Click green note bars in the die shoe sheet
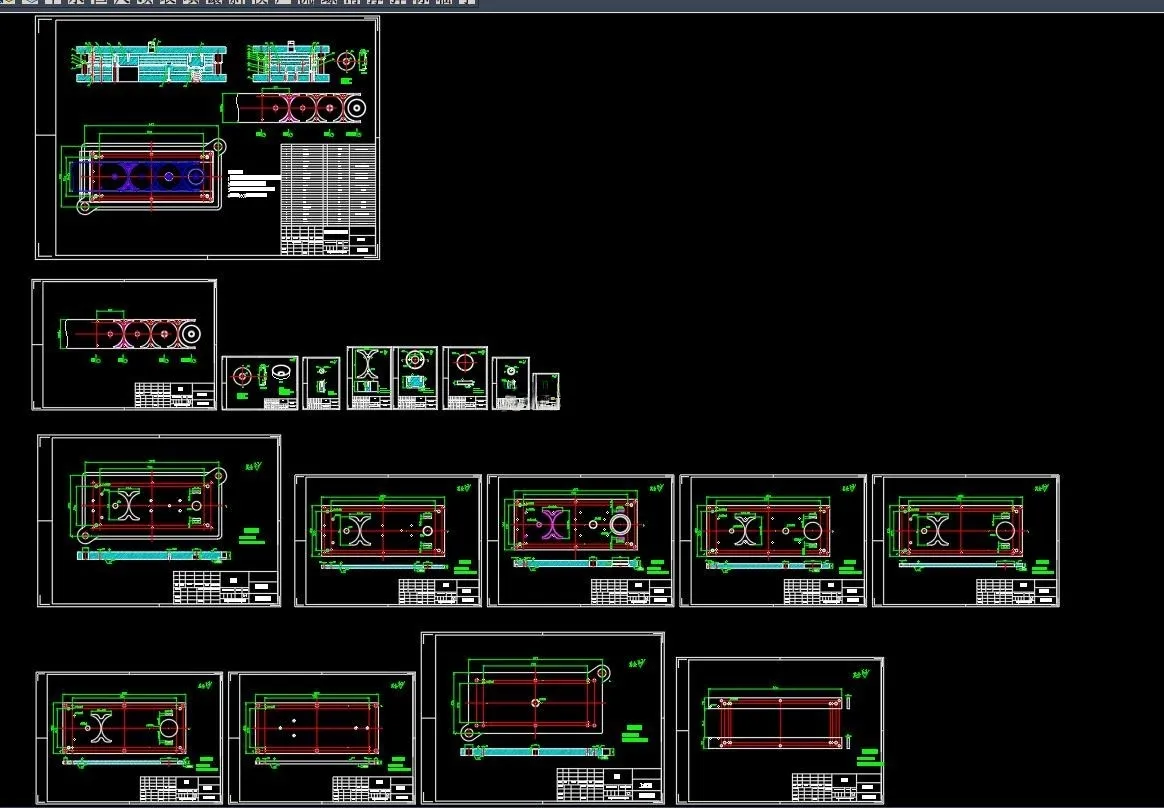The width and height of the screenshot is (1164, 808). [635, 733]
